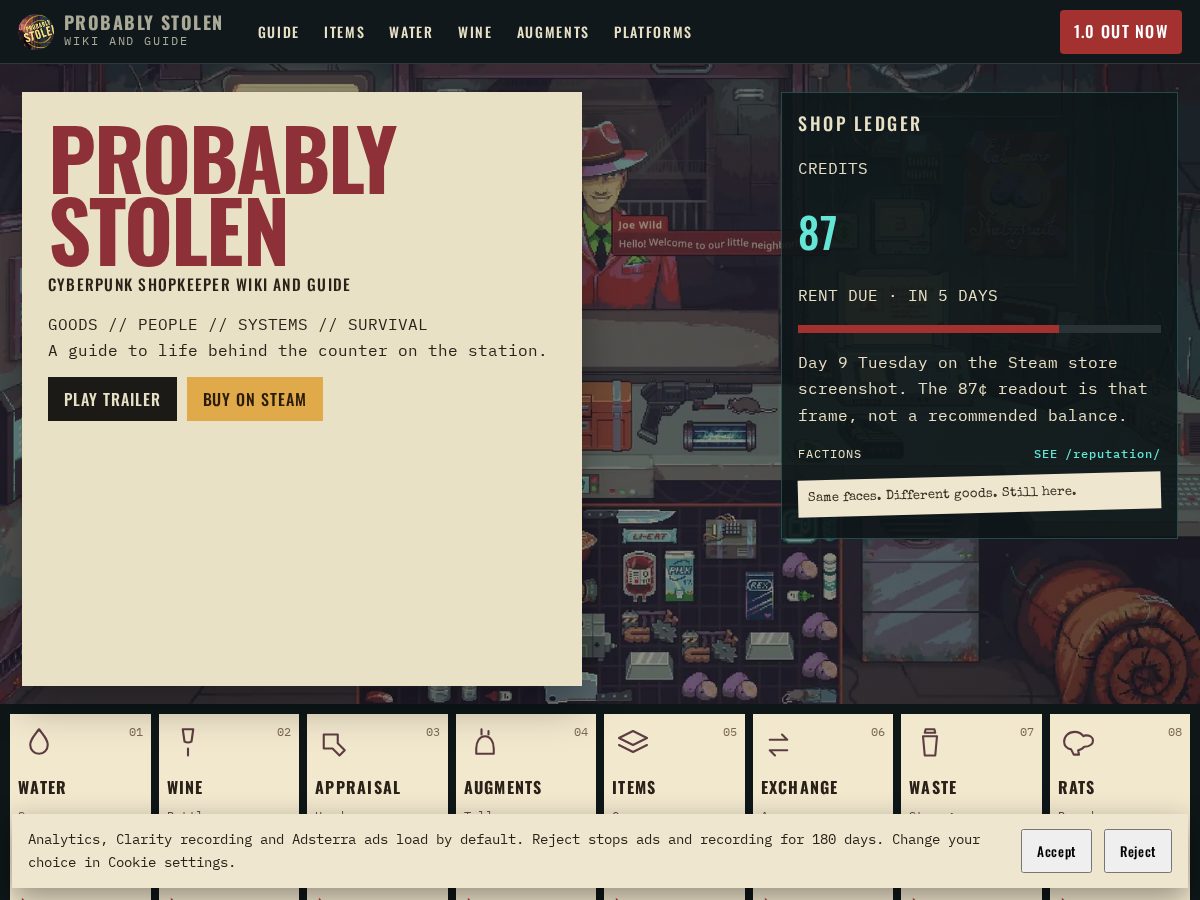This screenshot has width=1200, height=900.
Task: Click the swap arrows icon on the Exchange card
Action: [778, 744]
